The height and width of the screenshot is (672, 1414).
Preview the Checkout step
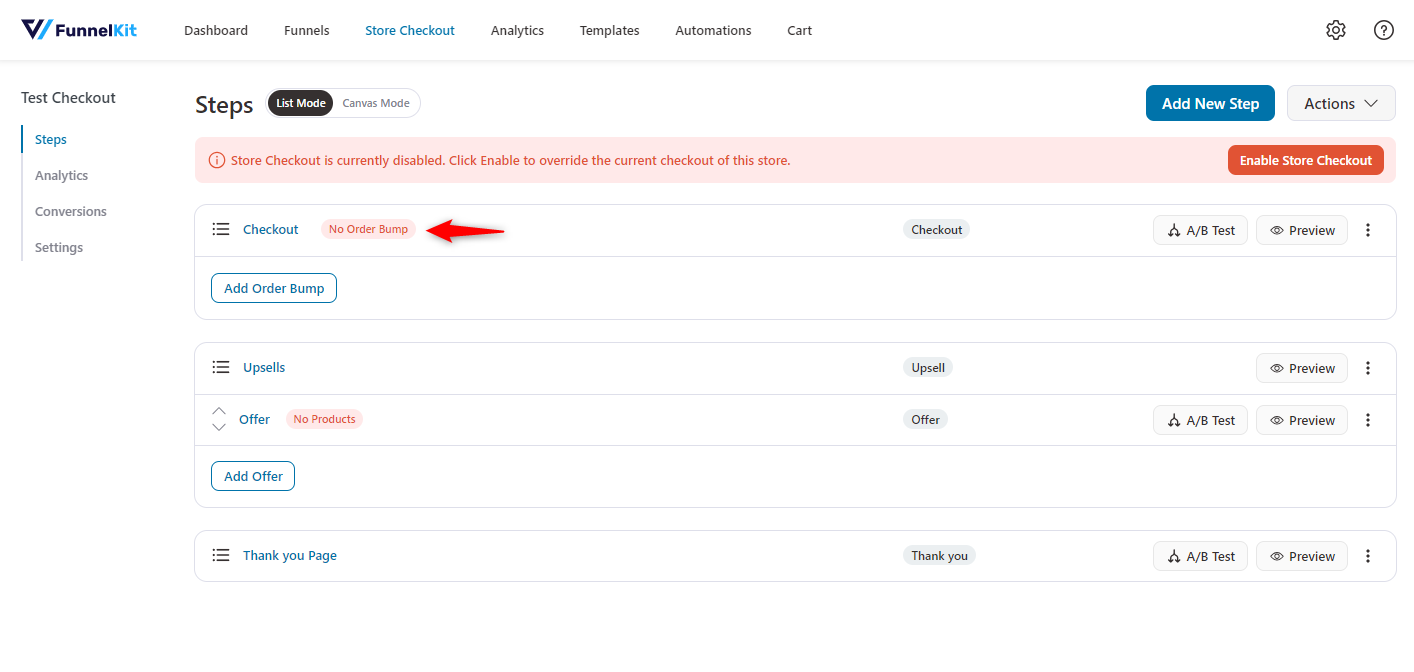(1302, 230)
